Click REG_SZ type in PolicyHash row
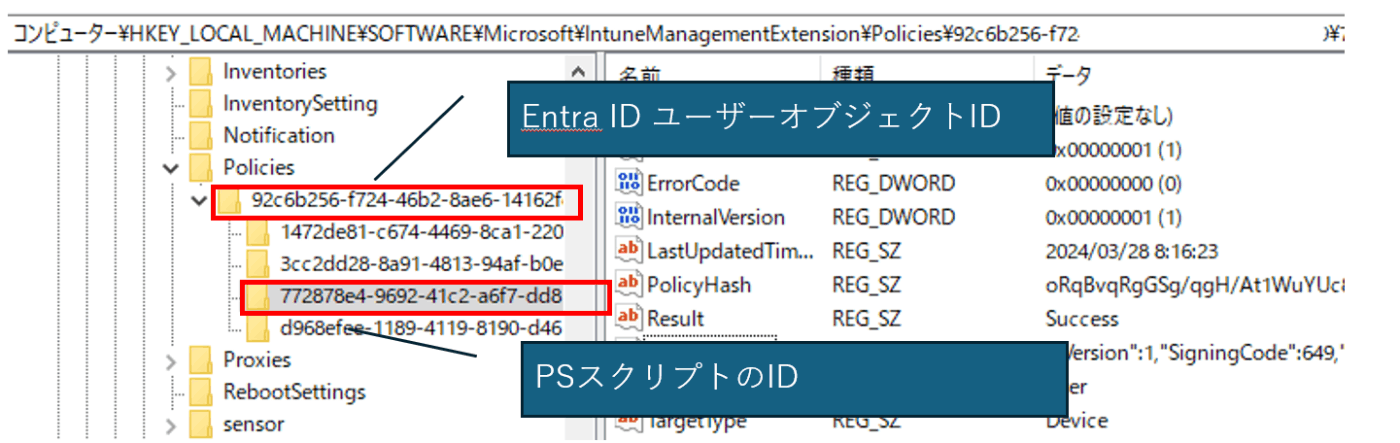 pos(866,285)
